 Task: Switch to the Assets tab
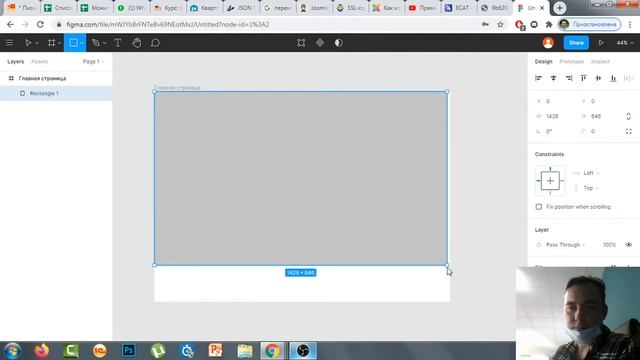[40, 62]
